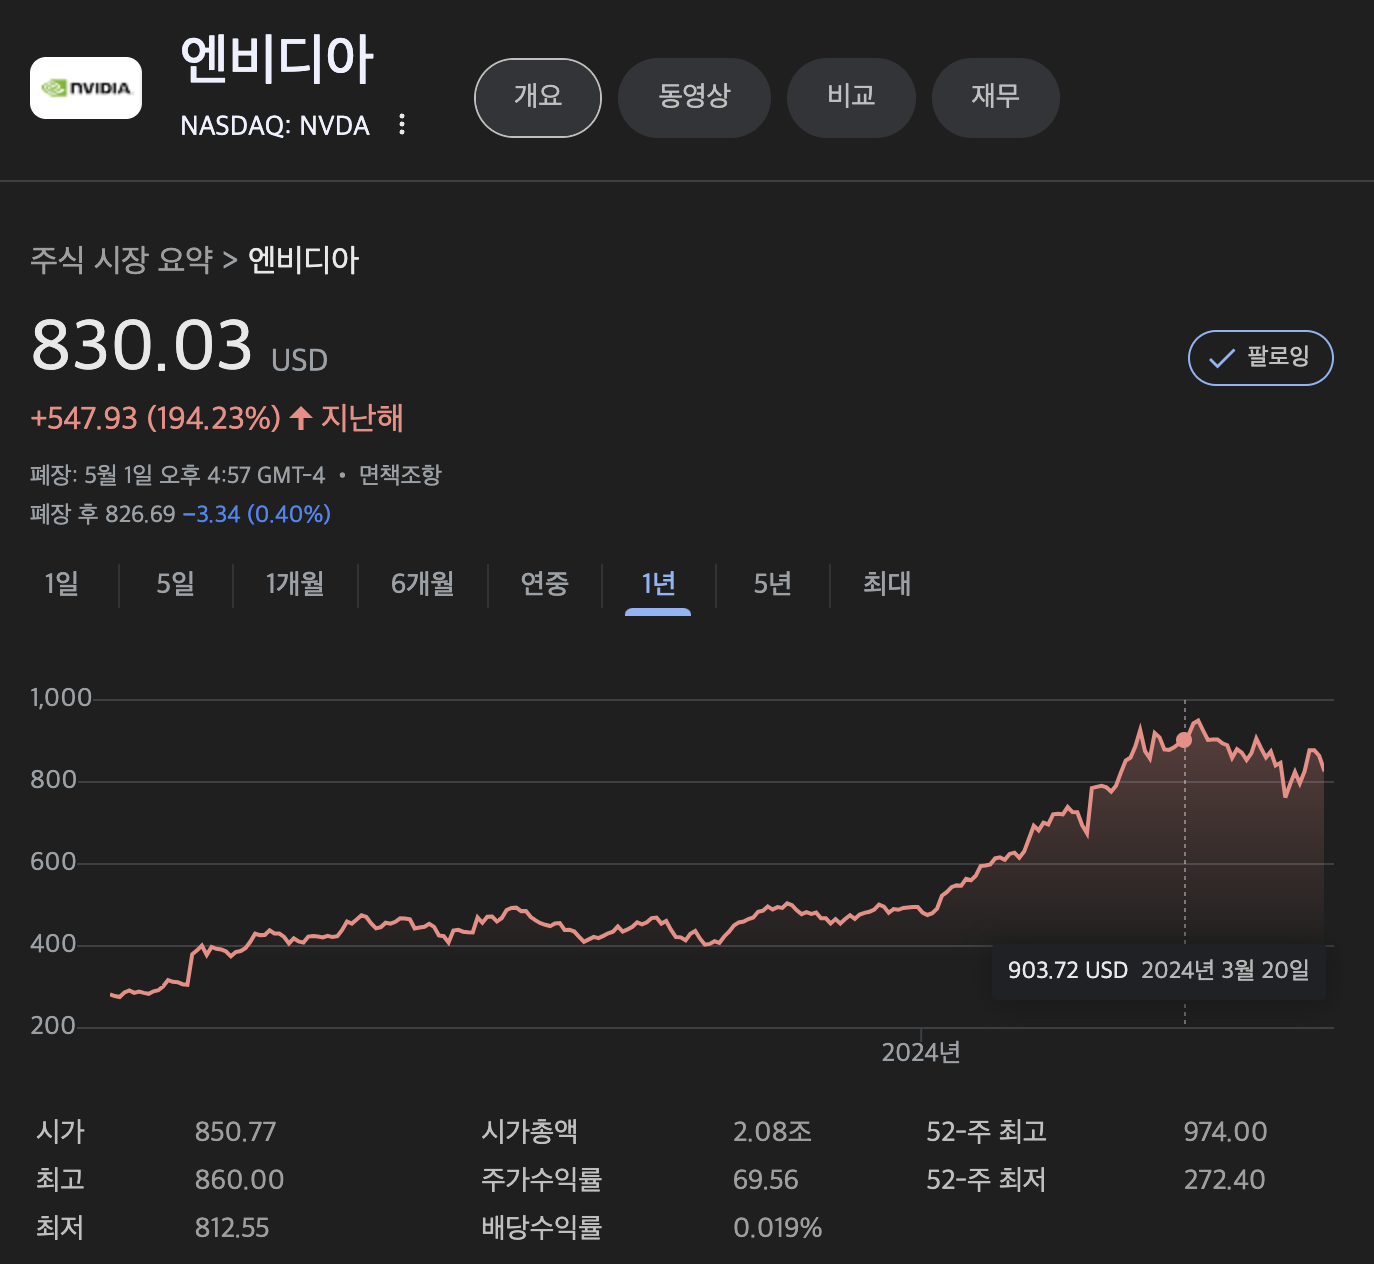Choose the 연중 chart range
This screenshot has width=1374, height=1264.
545,584
